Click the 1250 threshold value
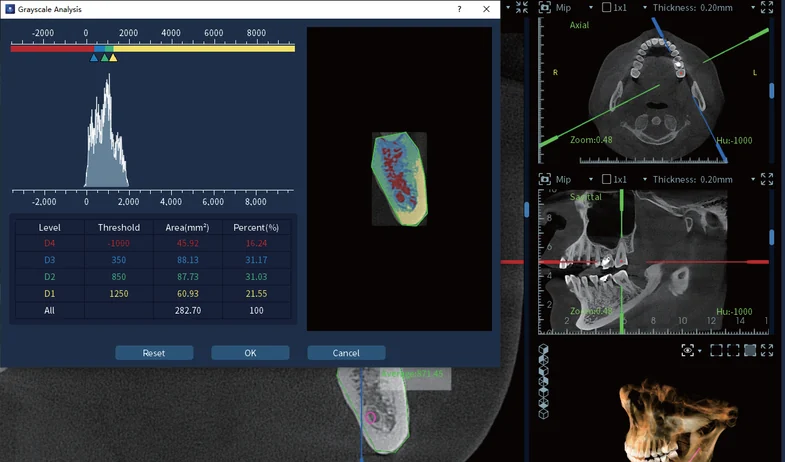The height and width of the screenshot is (462, 785). (x=119, y=293)
